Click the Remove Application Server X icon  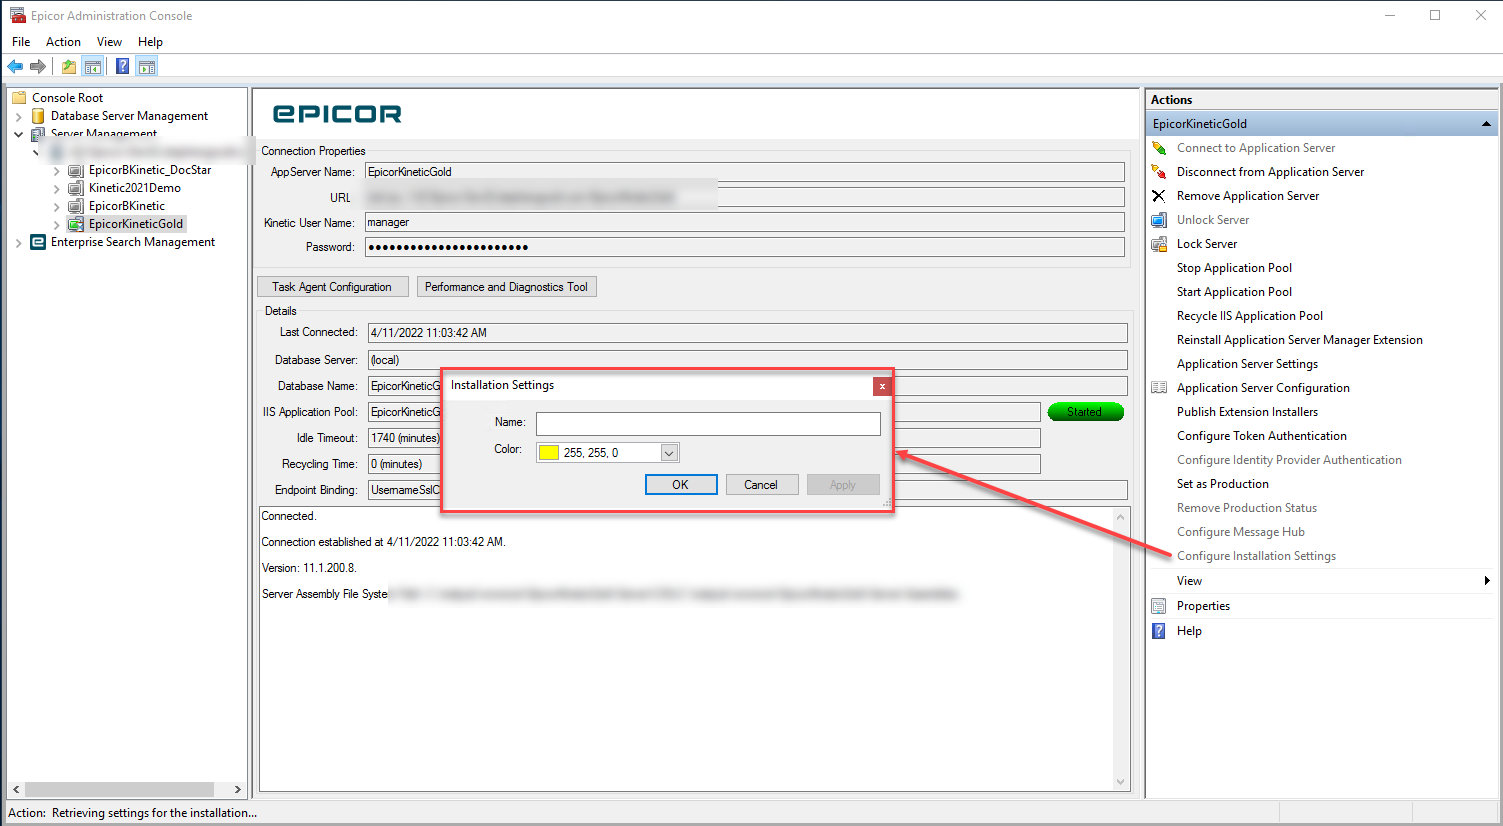1159,196
